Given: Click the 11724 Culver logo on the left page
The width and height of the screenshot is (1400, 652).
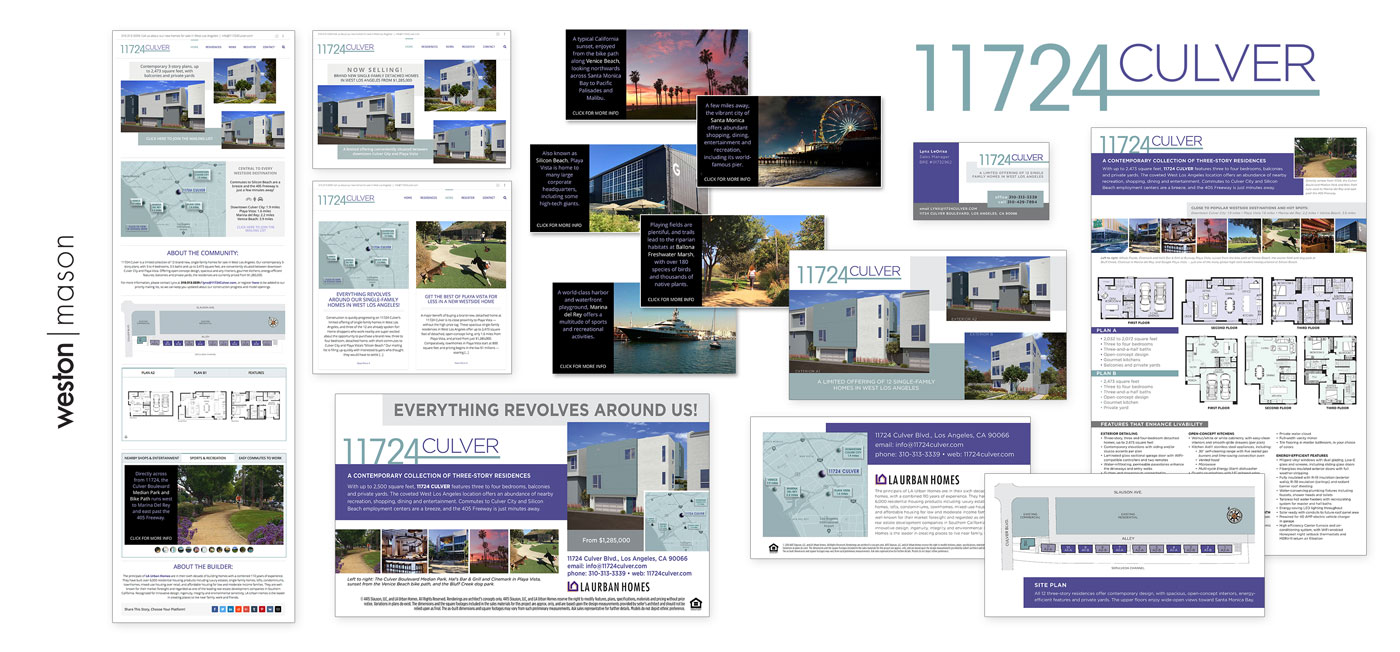Looking at the screenshot, I should [146, 47].
